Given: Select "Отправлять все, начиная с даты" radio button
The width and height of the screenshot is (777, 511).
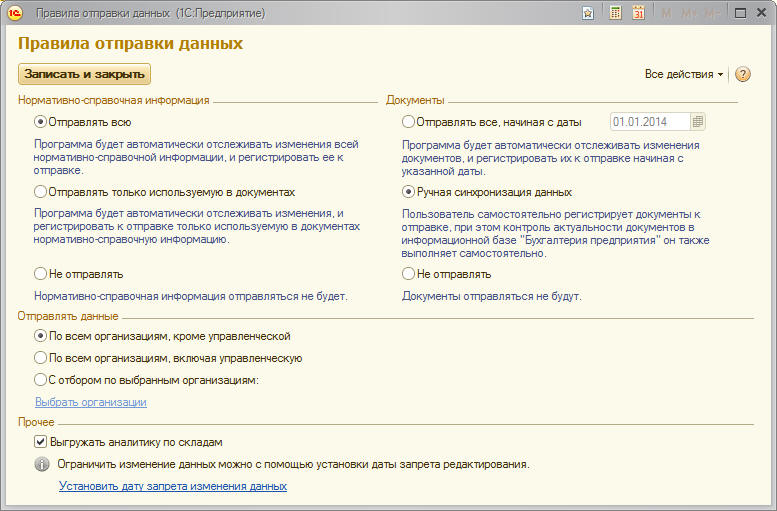Looking at the screenshot, I should coord(408,122).
